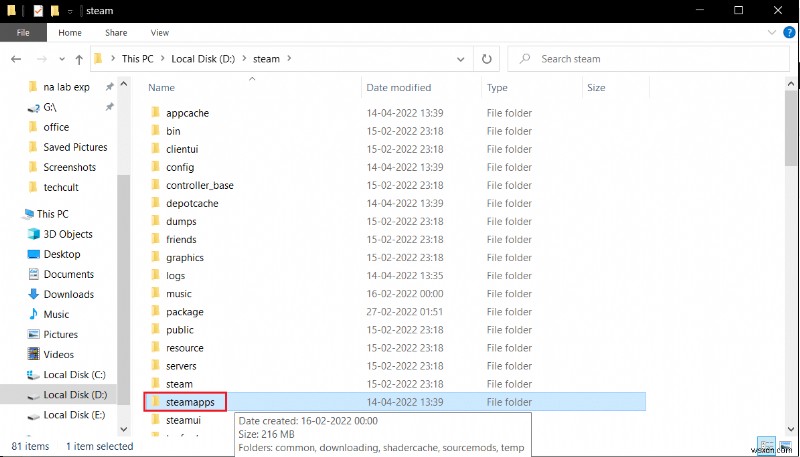Refresh the steam folder view
The width and height of the screenshot is (800, 457).
(487, 59)
